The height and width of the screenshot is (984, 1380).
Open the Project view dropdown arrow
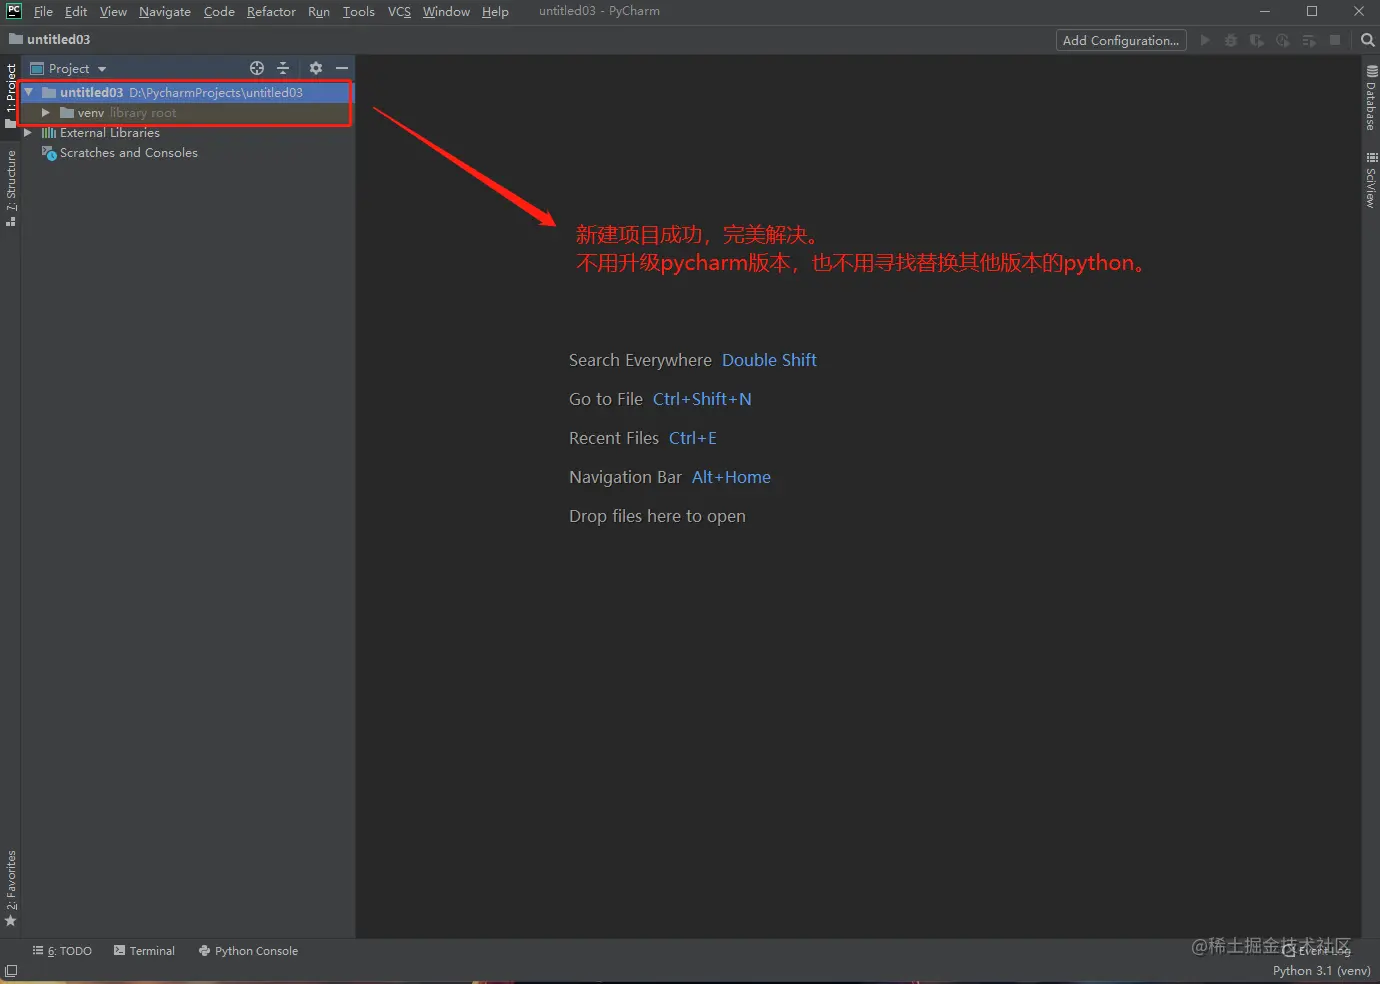coord(102,69)
